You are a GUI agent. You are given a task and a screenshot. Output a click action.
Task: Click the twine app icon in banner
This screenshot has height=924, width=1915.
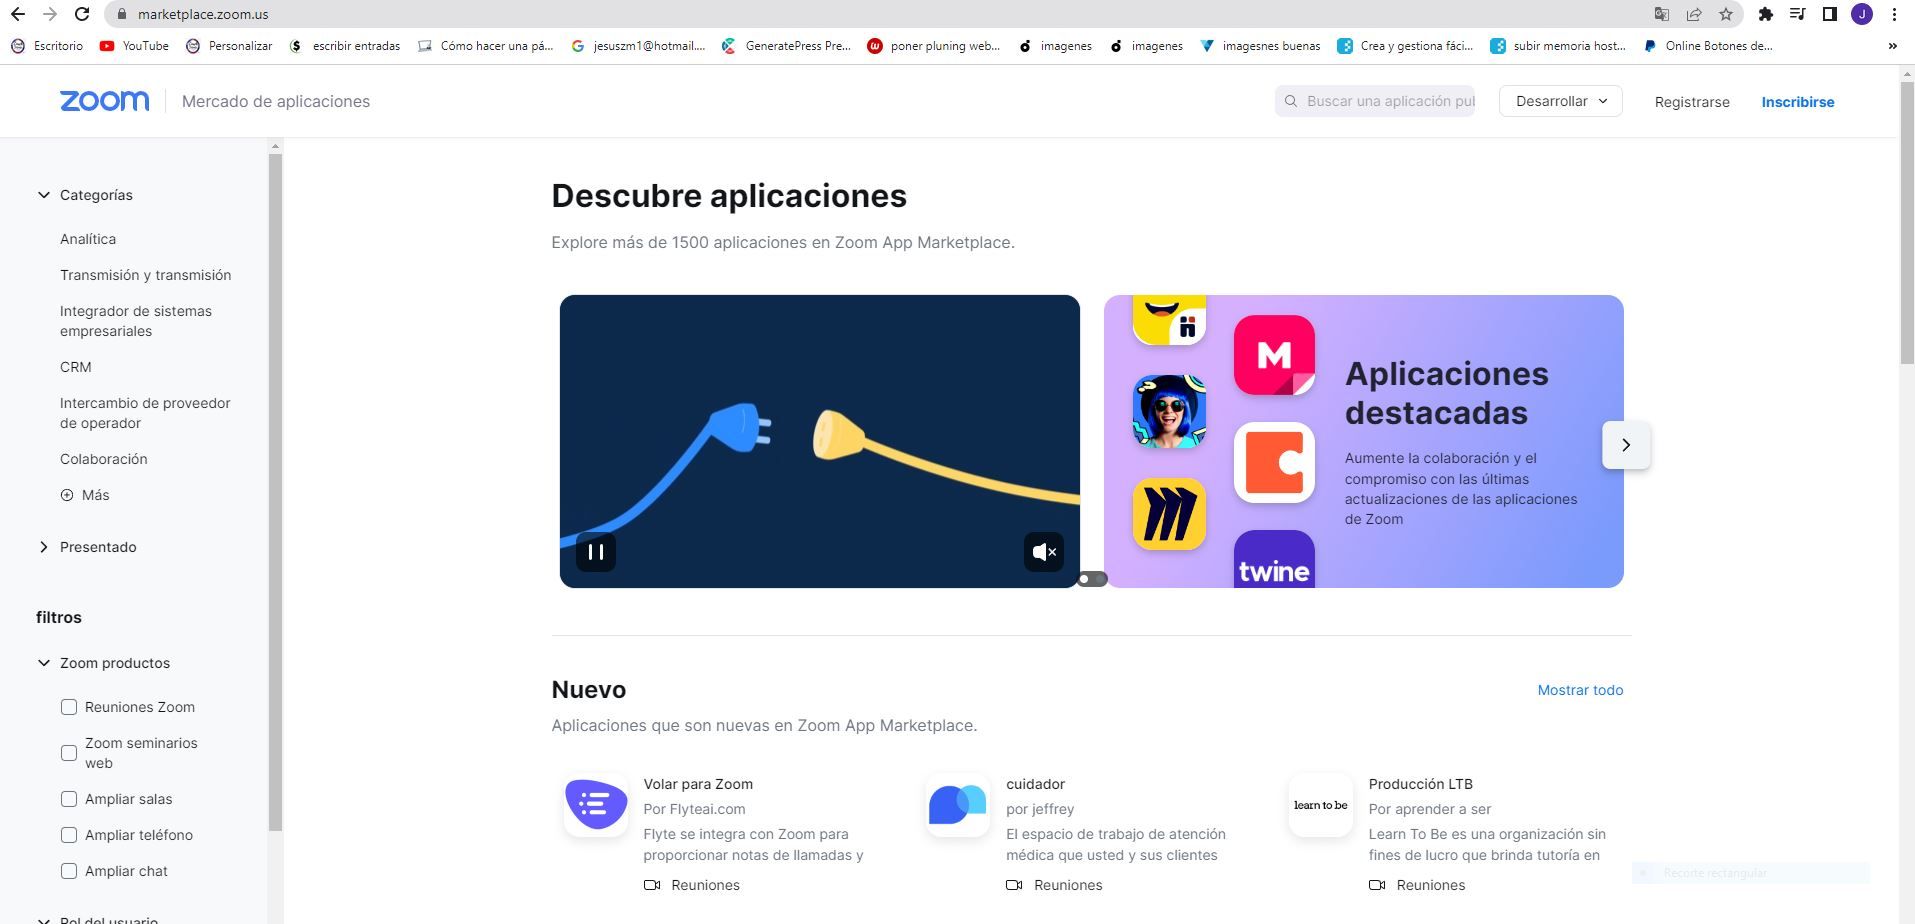pos(1274,559)
